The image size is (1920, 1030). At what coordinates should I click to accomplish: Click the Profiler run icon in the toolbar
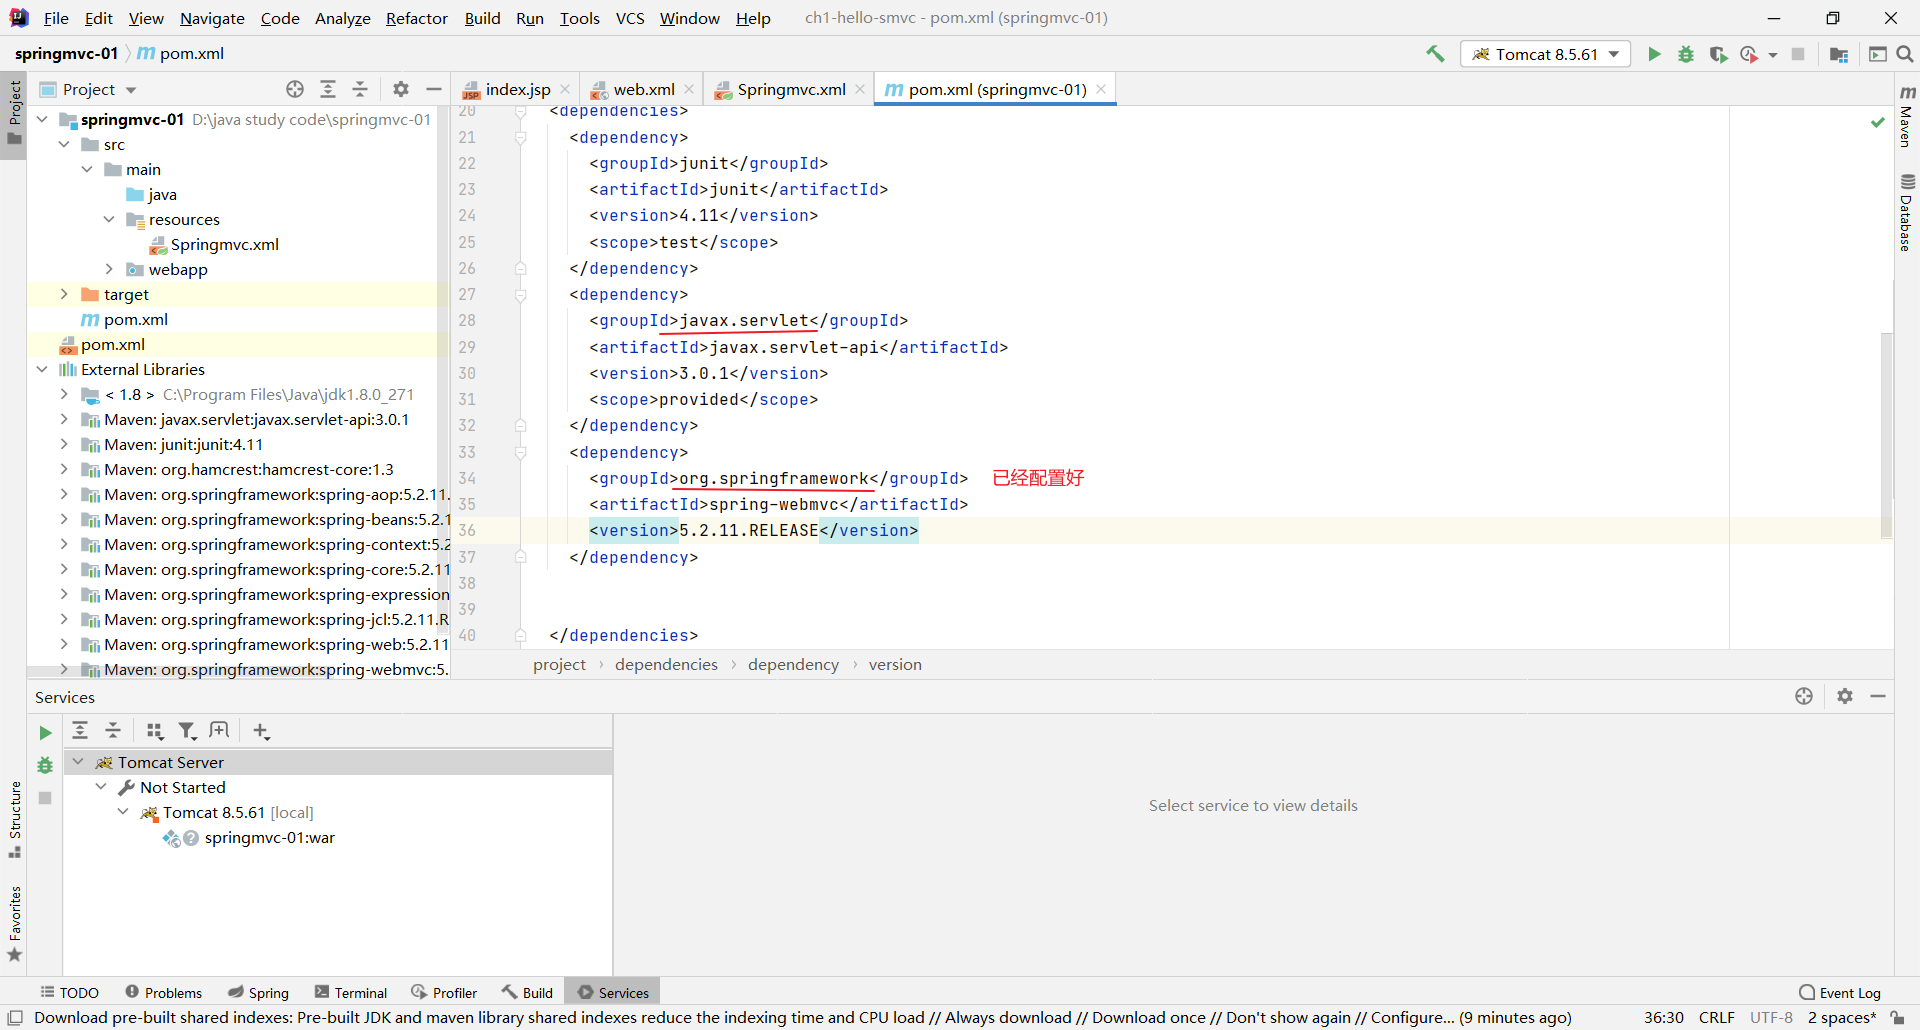1749,54
